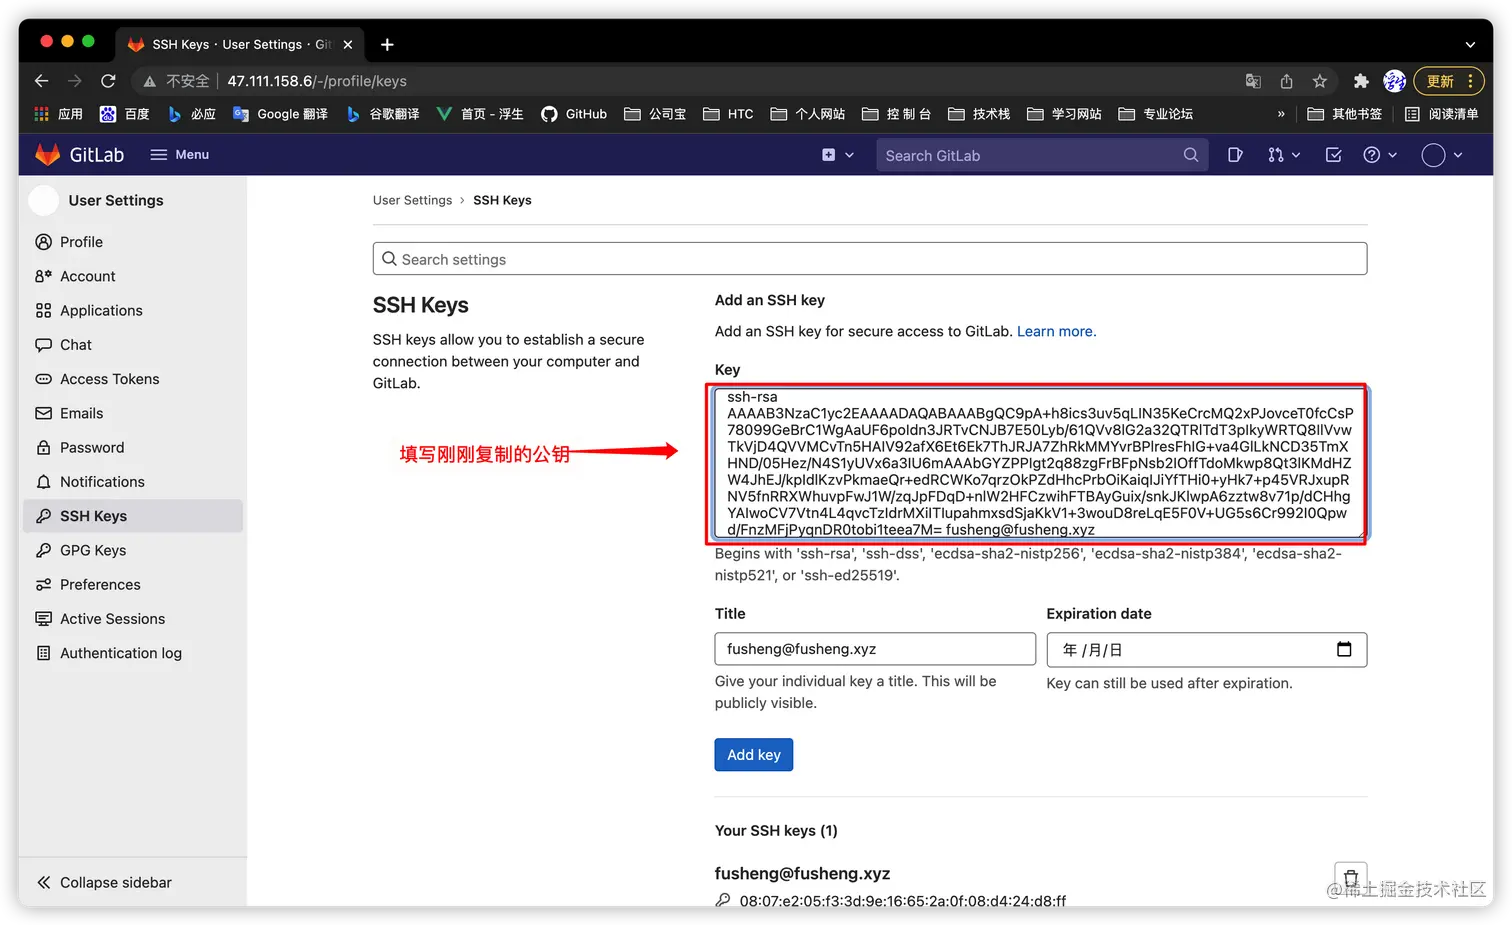Image resolution: width=1512 pixels, height=925 pixels.
Task: Open Preferences in the sidebar
Action: coord(132,585)
